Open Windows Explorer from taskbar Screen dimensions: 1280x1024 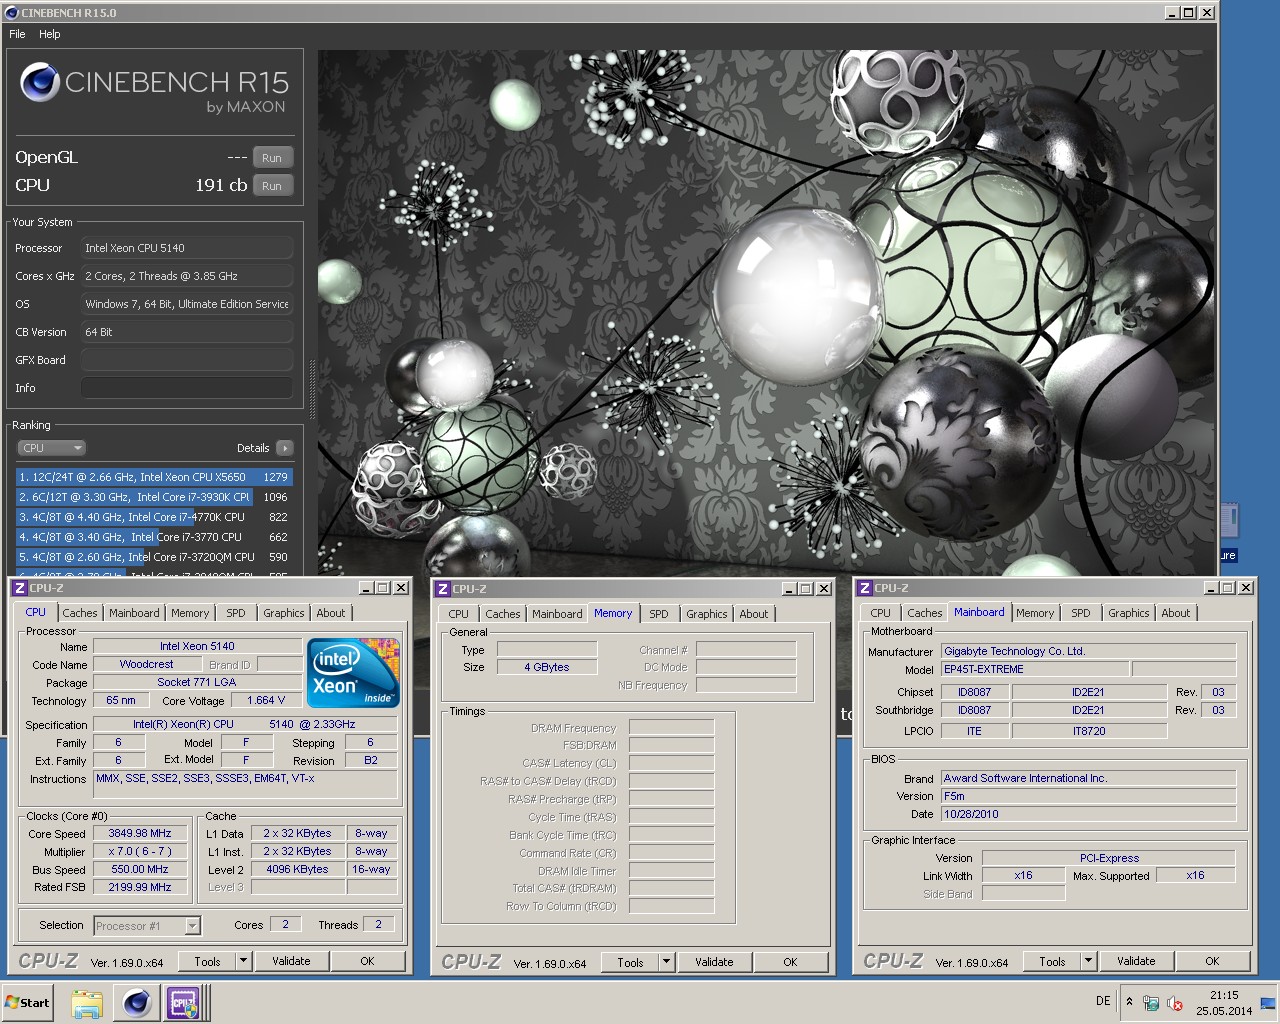point(87,1002)
